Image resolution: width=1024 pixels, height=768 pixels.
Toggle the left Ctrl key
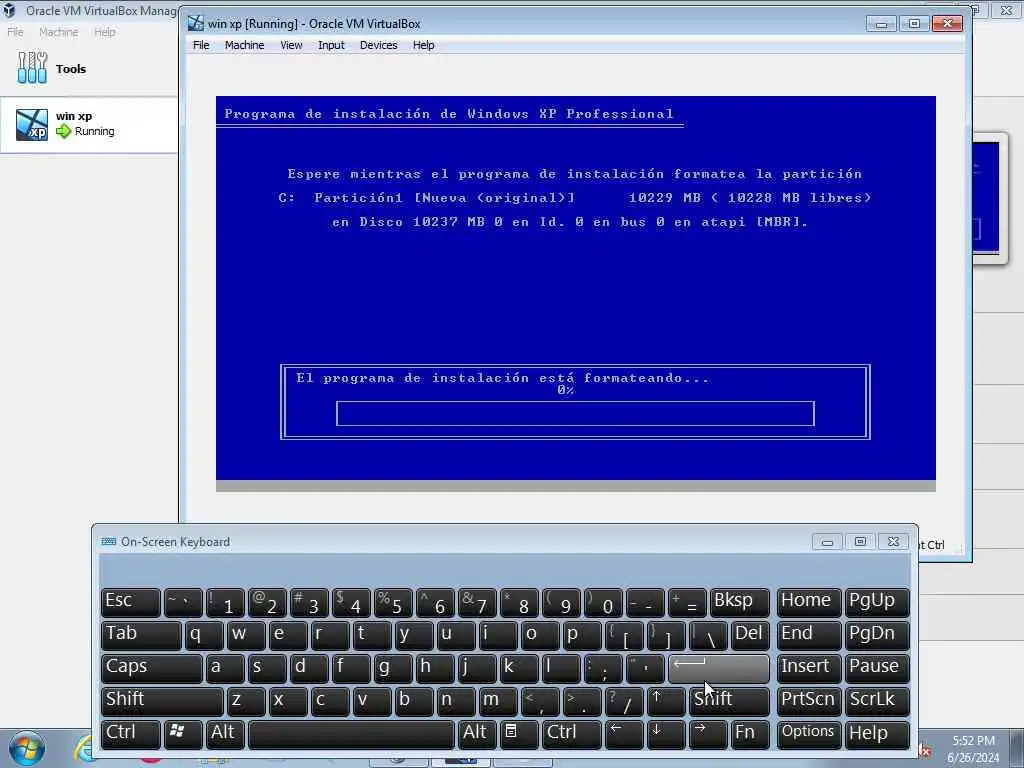[x=131, y=733]
